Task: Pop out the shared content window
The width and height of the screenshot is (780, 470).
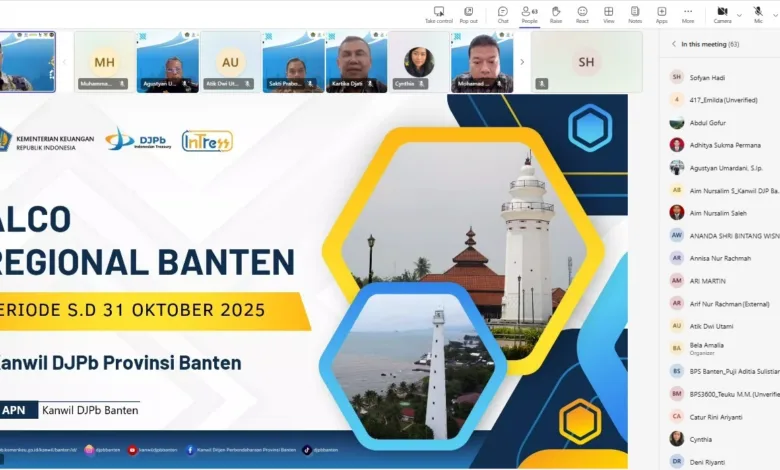Action: [468, 13]
